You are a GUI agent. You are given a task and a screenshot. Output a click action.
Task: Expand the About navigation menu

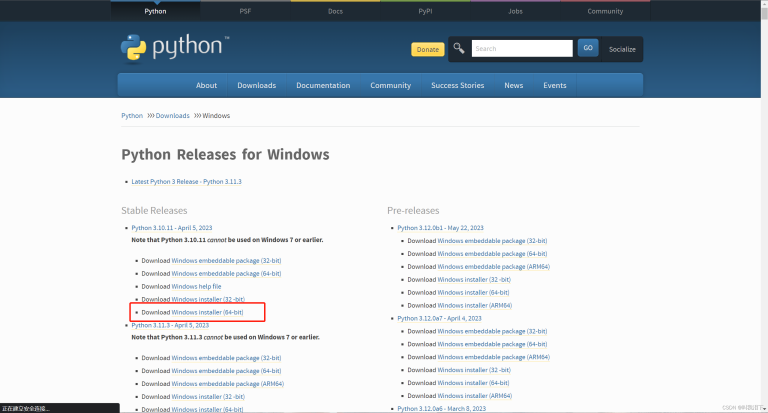pyautogui.click(x=206, y=85)
